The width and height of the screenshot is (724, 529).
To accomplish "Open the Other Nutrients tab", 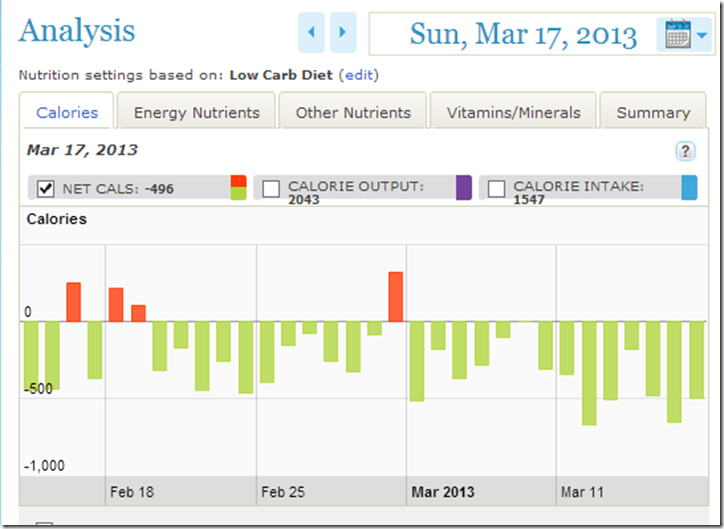I will pyautogui.click(x=353, y=113).
